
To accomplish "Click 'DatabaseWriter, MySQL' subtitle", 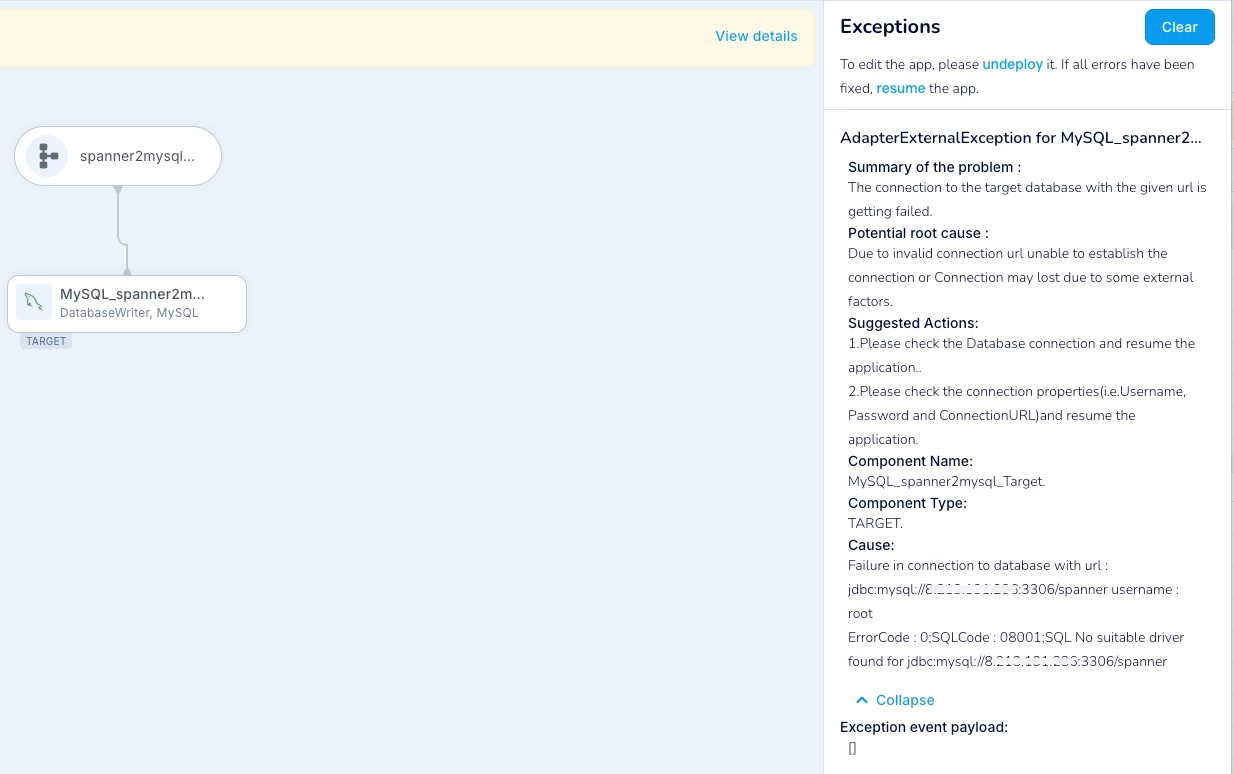I will click(x=129, y=313).
